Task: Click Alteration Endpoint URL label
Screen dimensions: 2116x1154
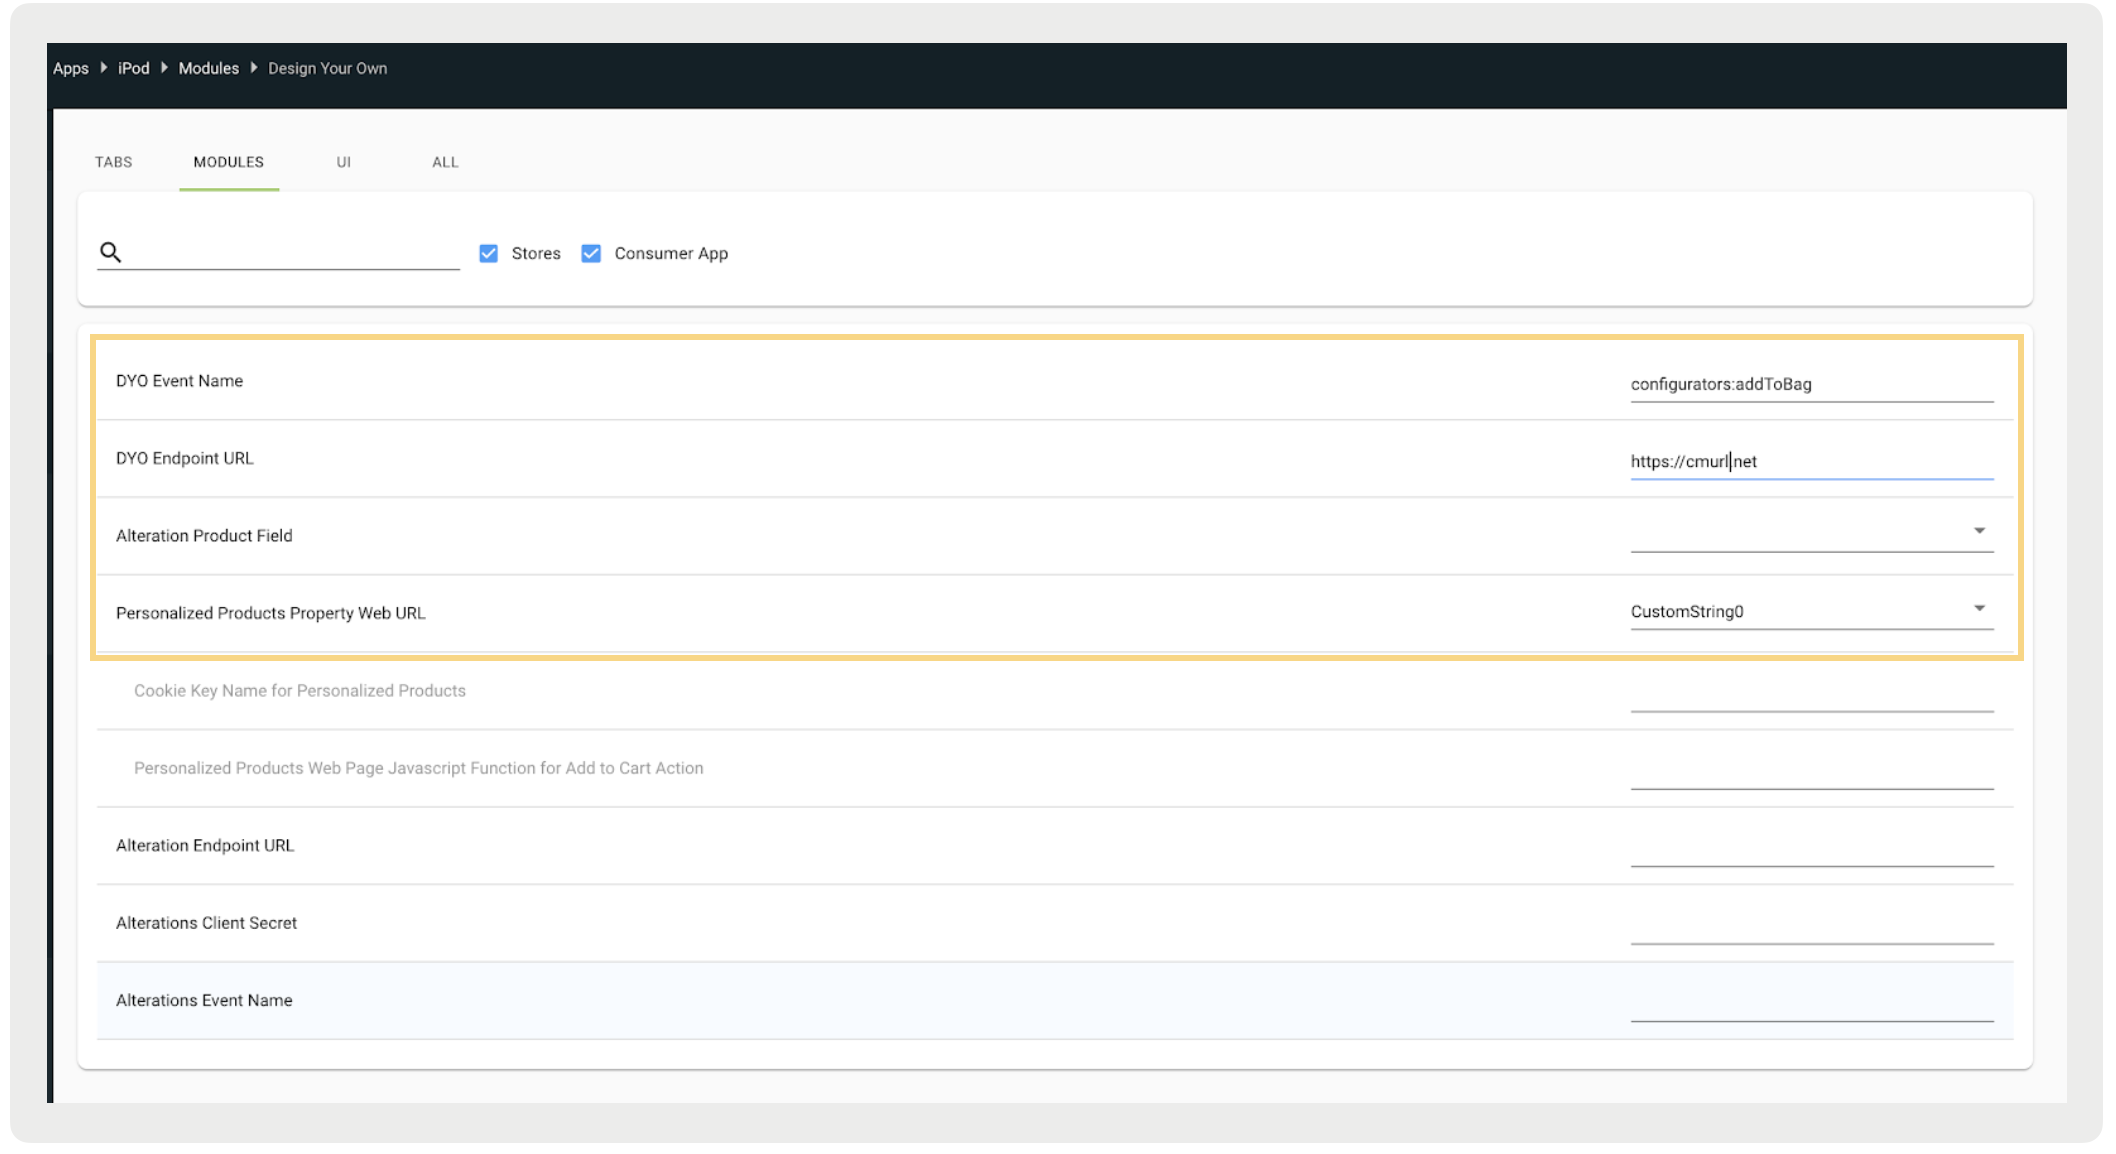Action: (205, 846)
